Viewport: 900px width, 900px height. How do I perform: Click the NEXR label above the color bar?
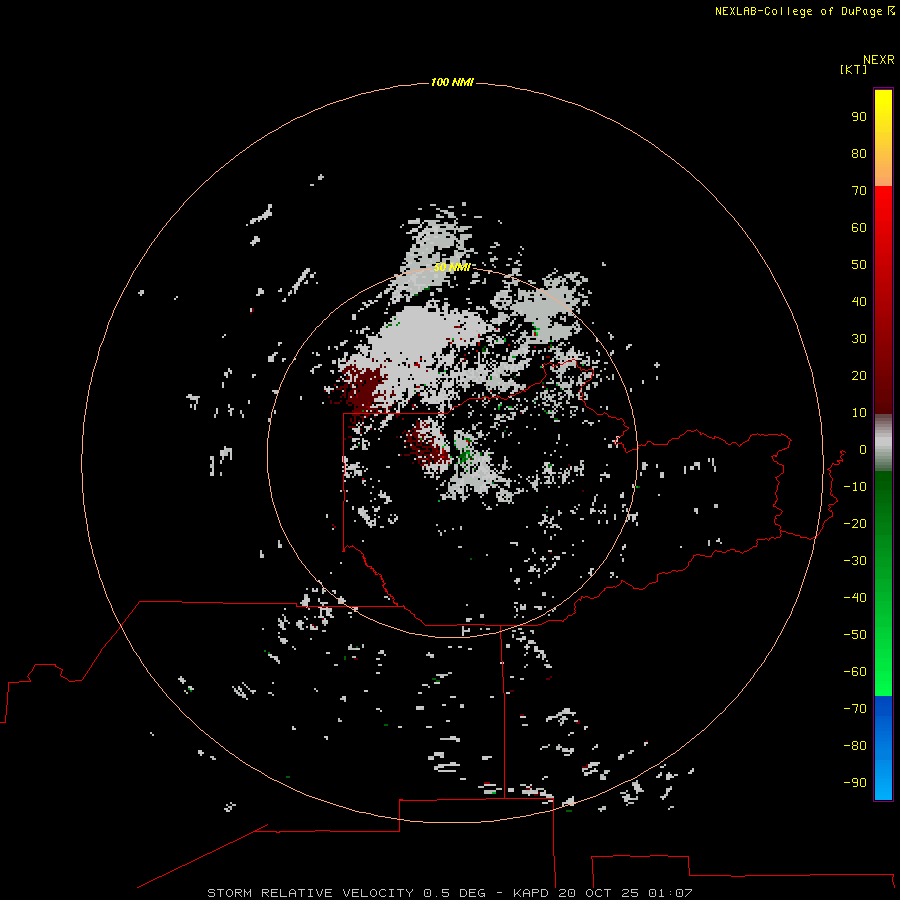pyautogui.click(x=879, y=60)
